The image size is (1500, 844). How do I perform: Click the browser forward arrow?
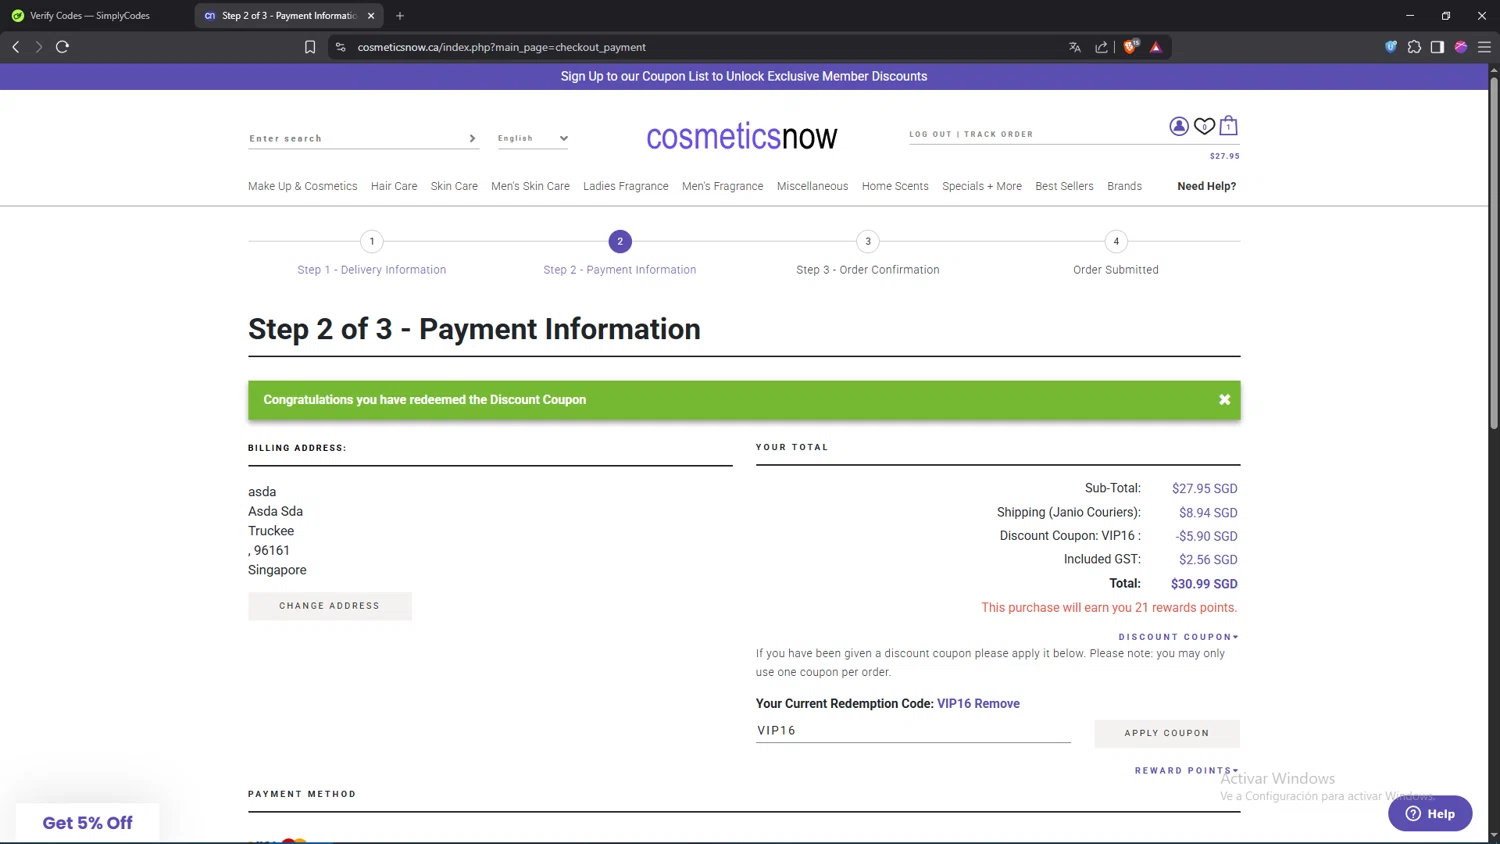coord(39,47)
